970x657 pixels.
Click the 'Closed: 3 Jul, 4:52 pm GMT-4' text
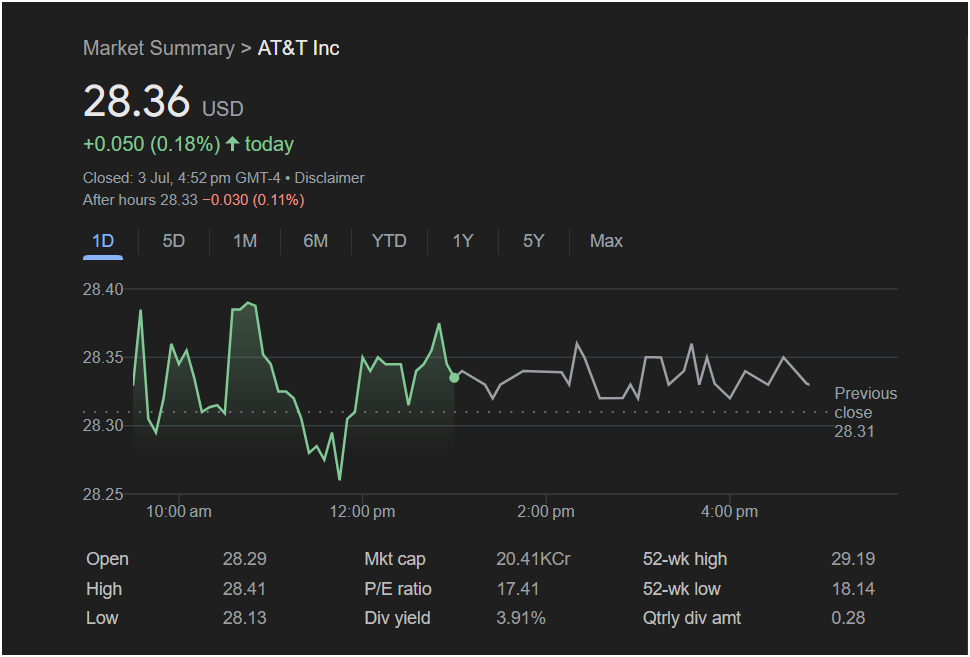tap(181, 178)
